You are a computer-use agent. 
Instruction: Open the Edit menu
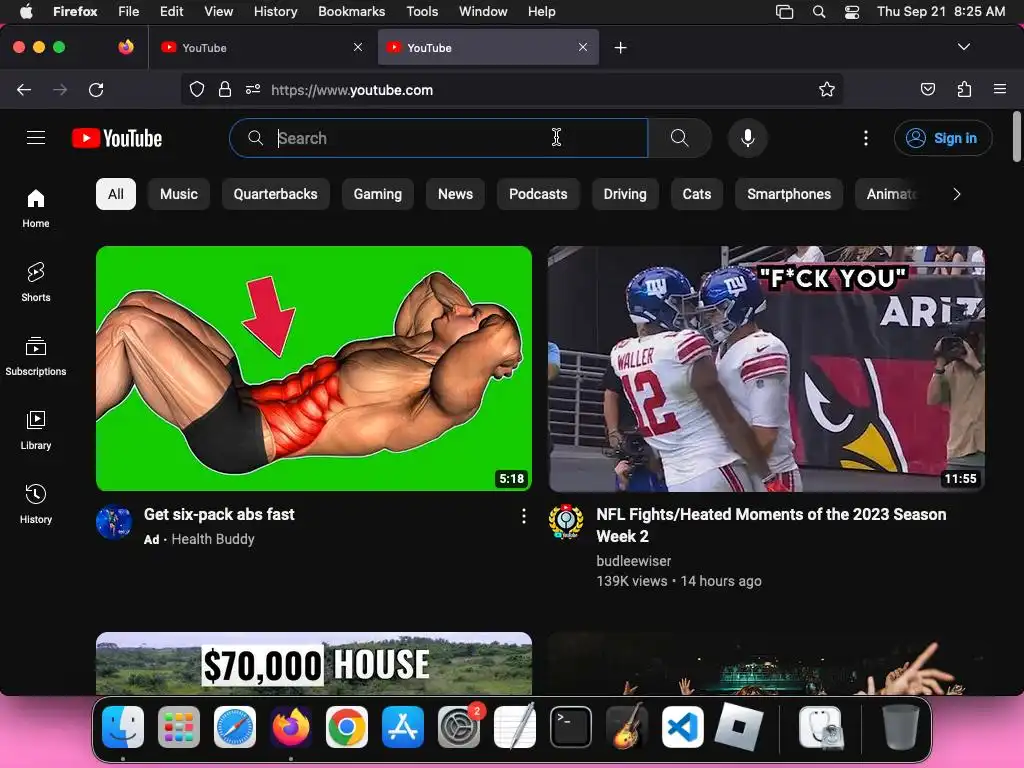[172, 12]
